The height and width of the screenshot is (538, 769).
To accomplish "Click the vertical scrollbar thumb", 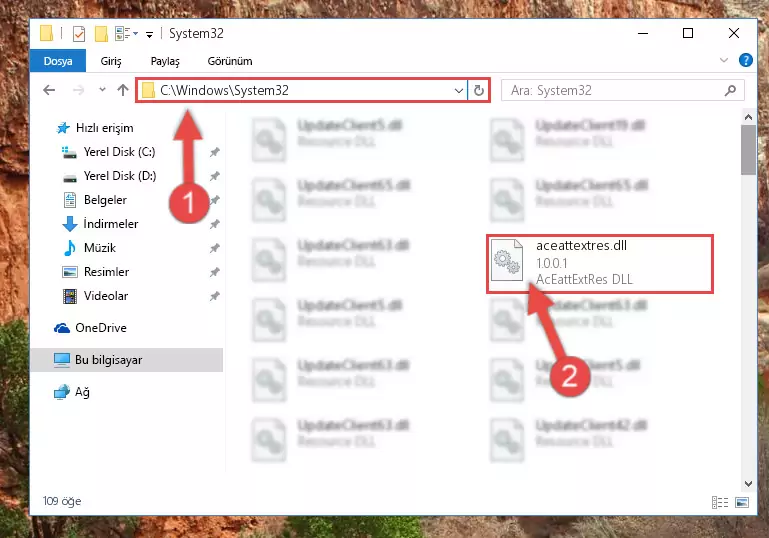I will pyautogui.click(x=748, y=150).
